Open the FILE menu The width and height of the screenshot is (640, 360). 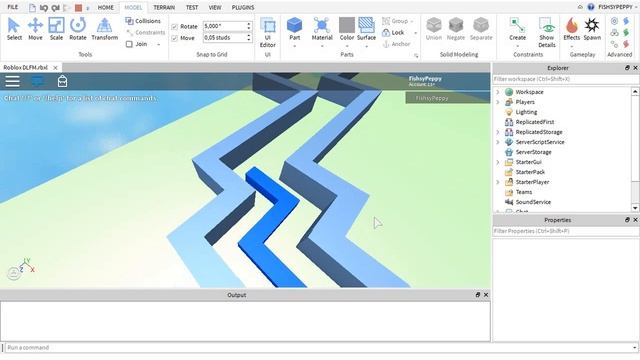pos(13,7)
